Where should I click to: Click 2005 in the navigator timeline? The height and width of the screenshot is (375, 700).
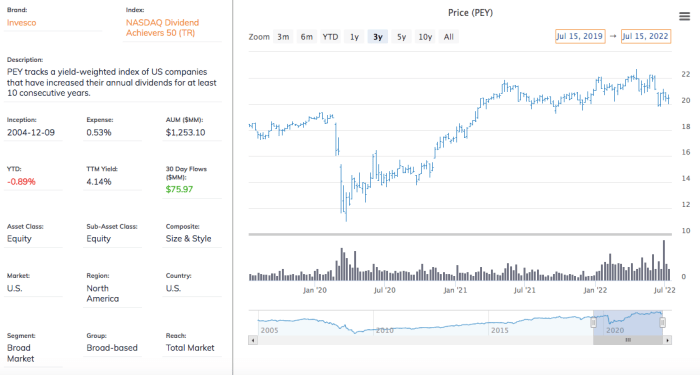(x=269, y=330)
